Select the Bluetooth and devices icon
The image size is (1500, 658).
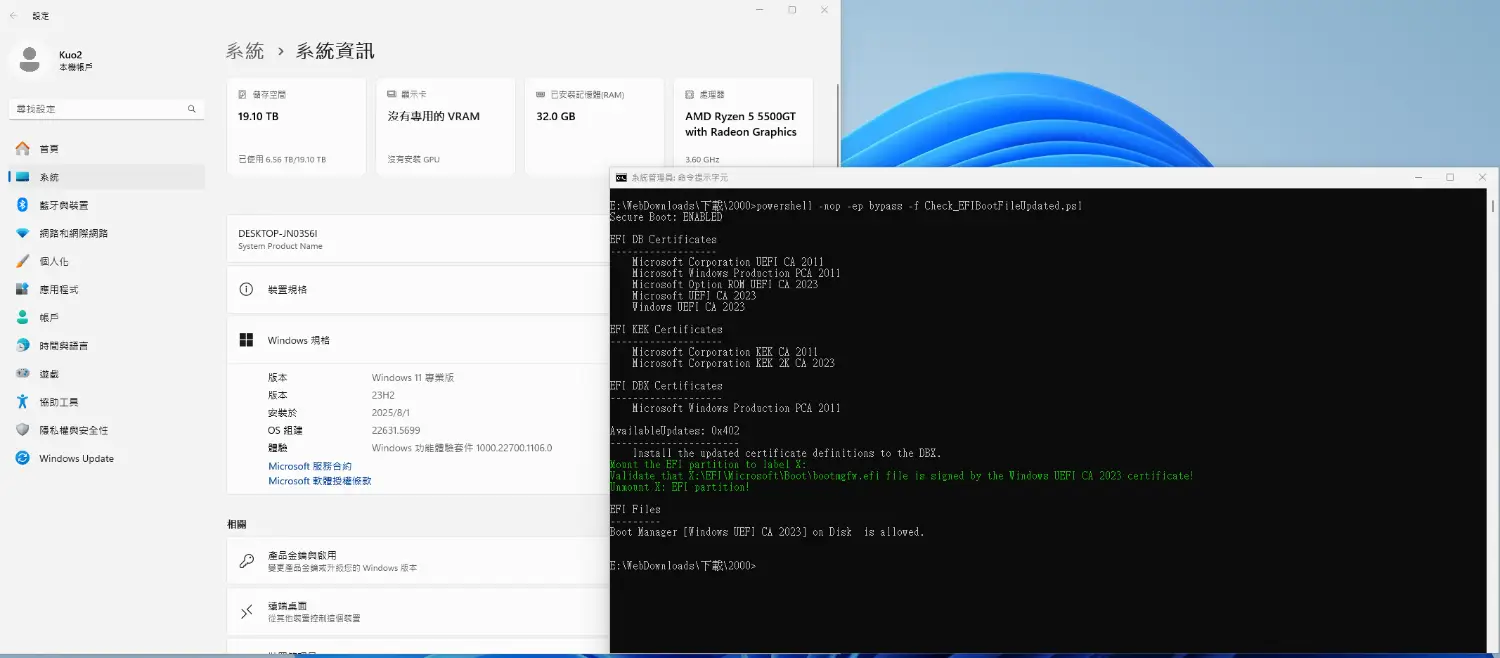click(22, 204)
